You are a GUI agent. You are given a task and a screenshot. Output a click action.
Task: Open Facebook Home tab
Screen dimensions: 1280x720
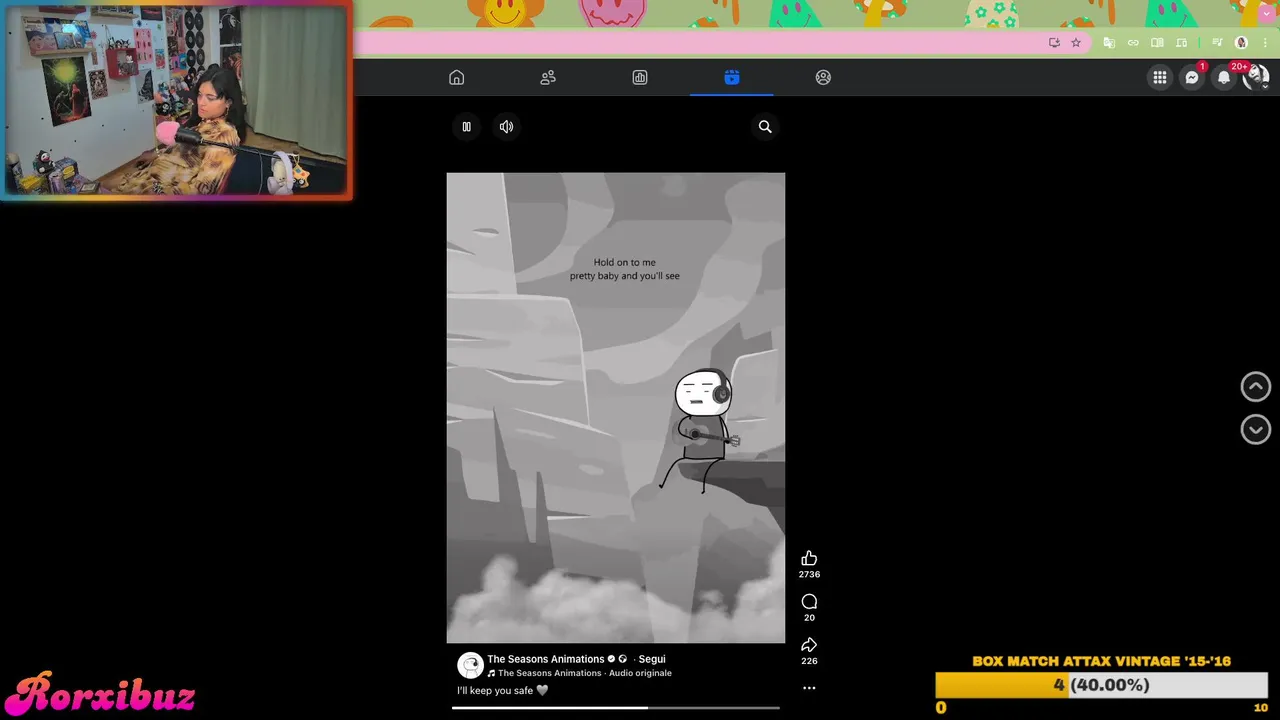pyautogui.click(x=457, y=78)
